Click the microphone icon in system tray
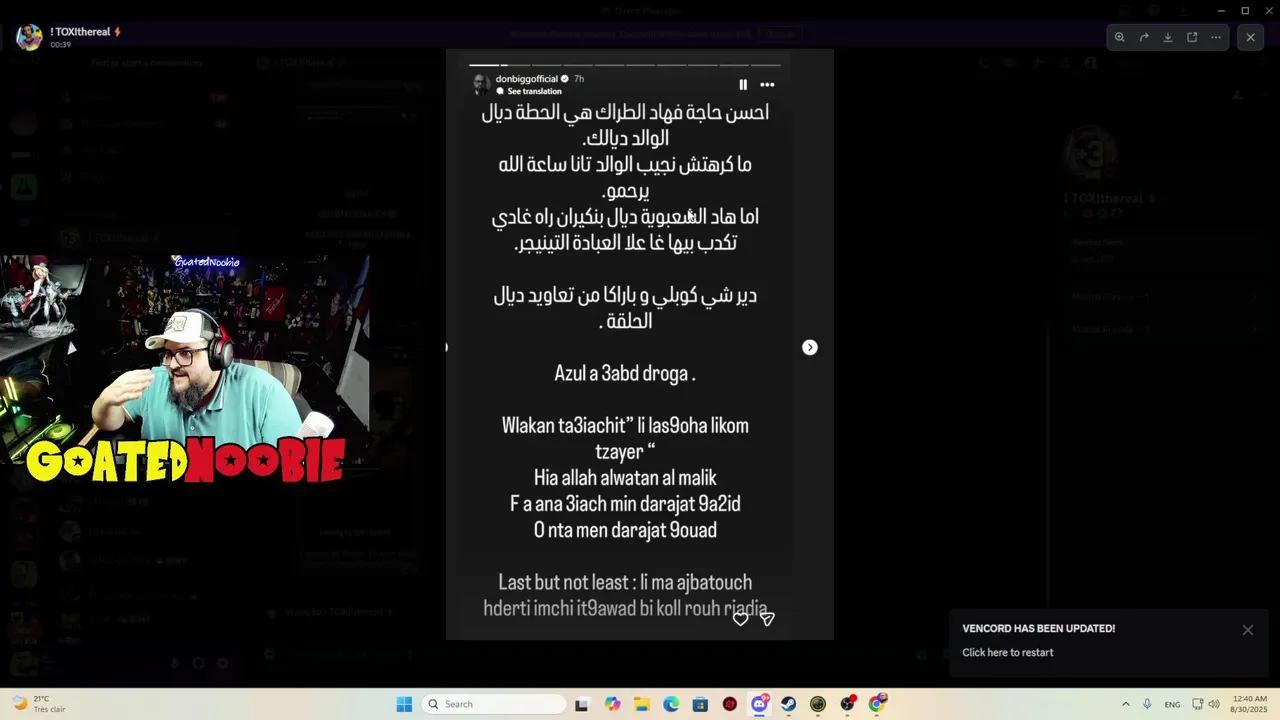The height and width of the screenshot is (720, 1280). (1147, 704)
